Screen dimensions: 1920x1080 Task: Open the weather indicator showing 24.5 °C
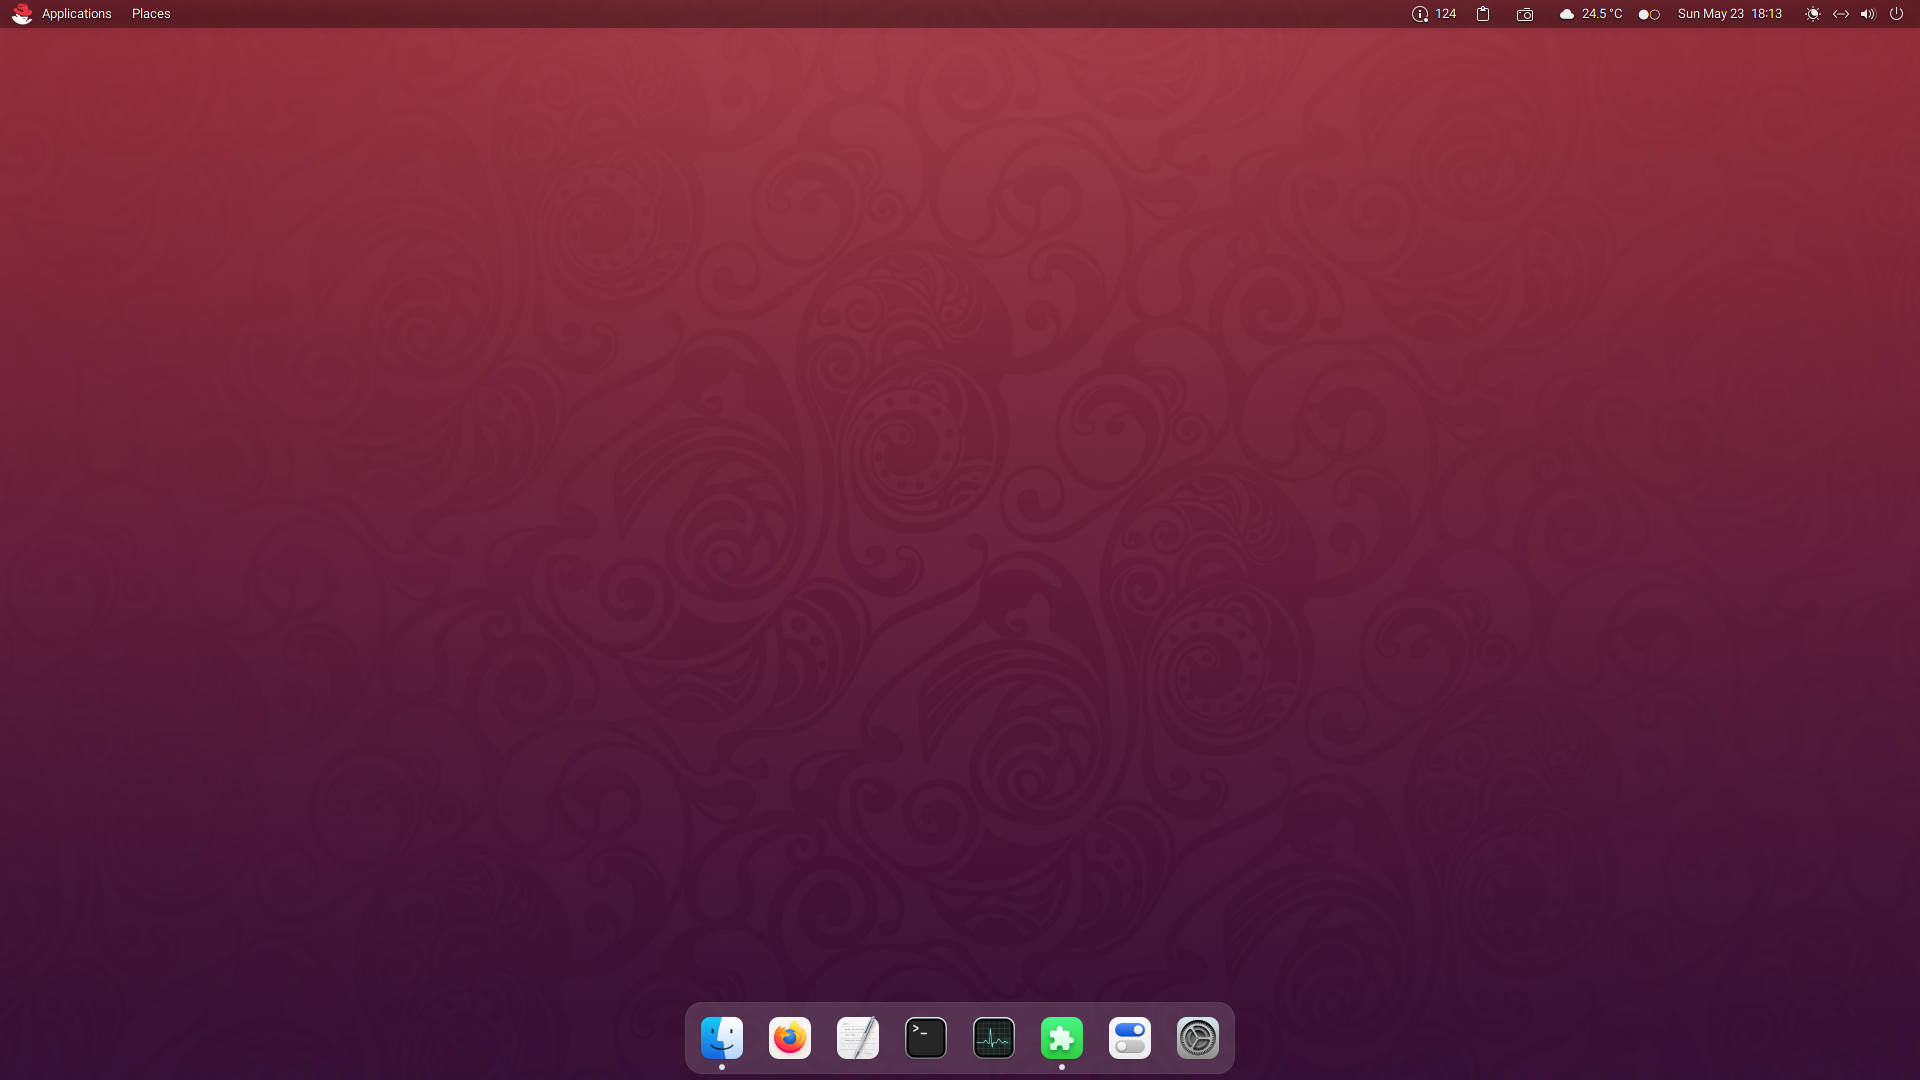tap(1591, 14)
